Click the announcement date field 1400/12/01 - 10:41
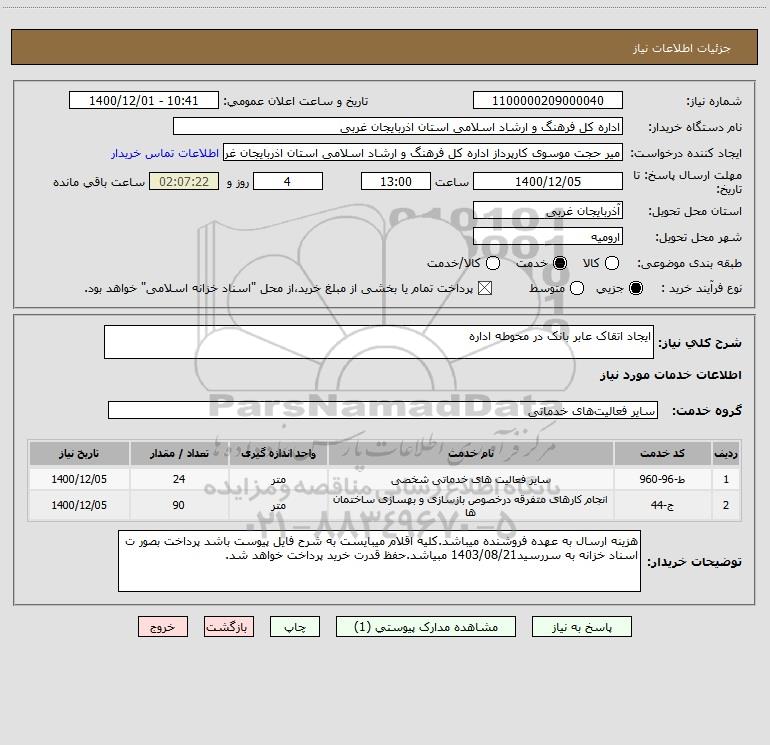This screenshot has height=745, width=770. pos(144,101)
